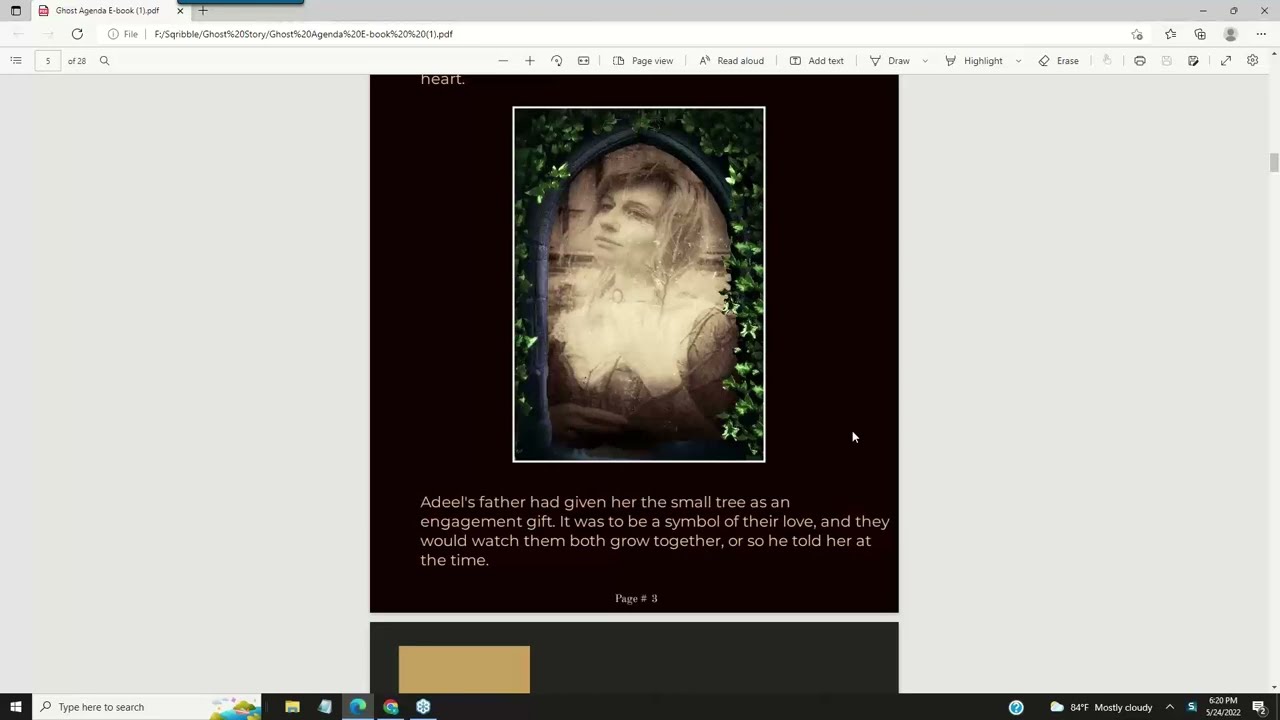Select the Add text tool
This screenshot has height=720, width=1280.
click(816, 61)
